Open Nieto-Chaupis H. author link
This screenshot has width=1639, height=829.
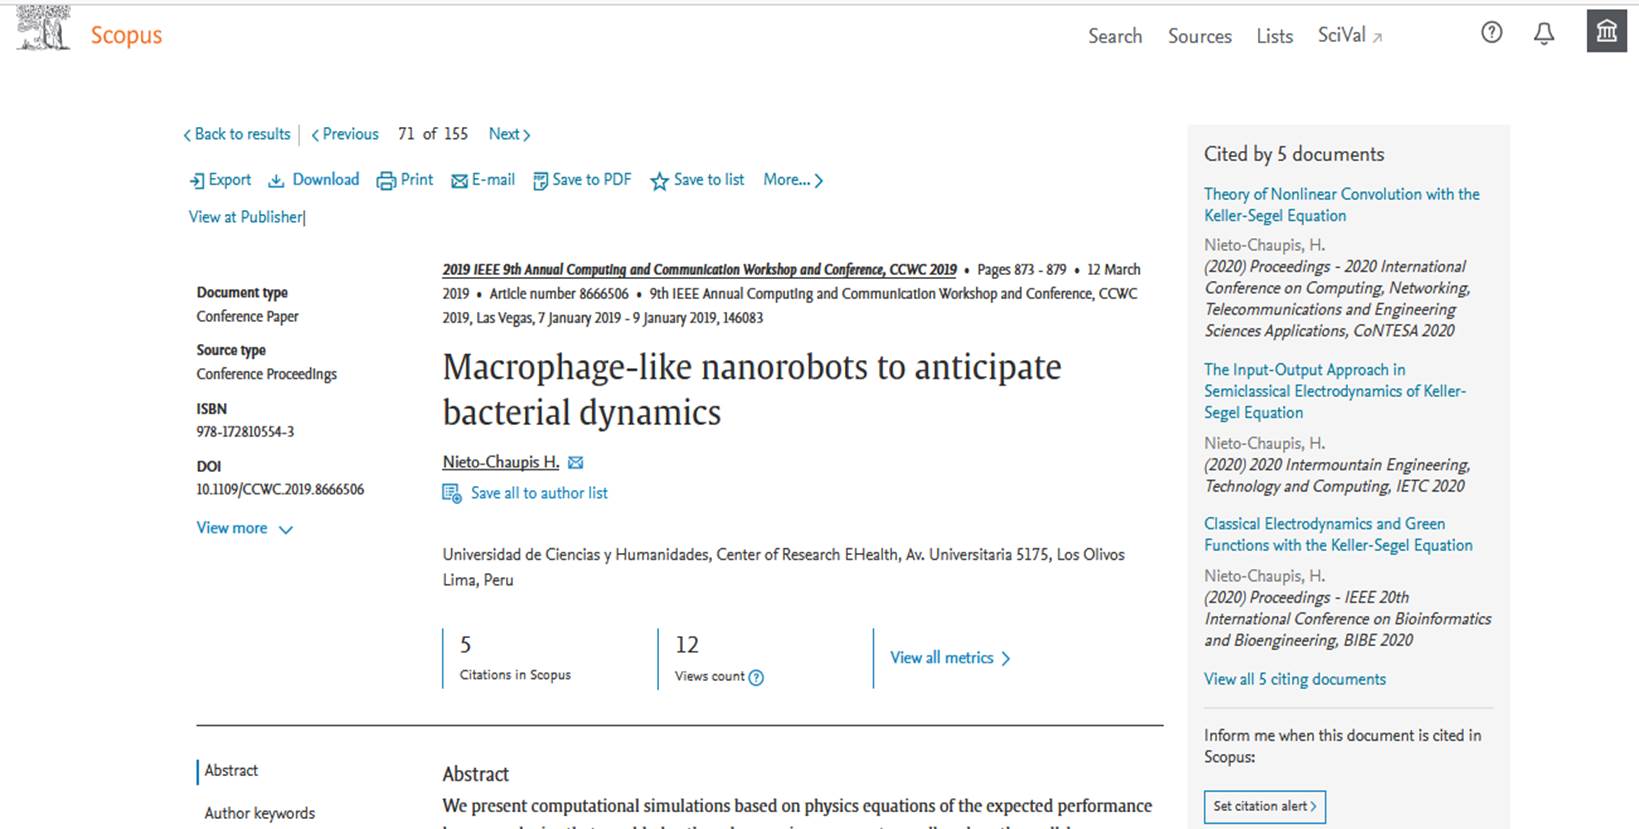501,462
